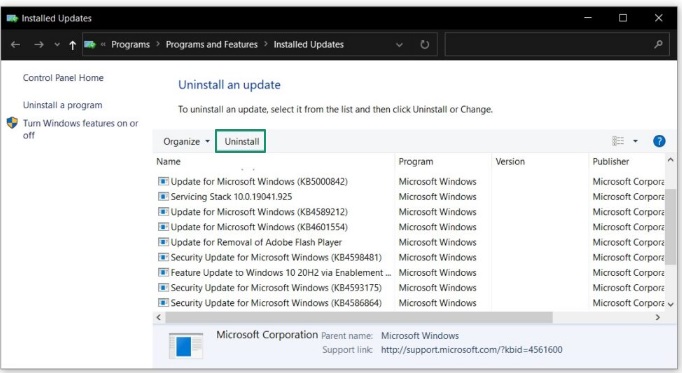Open the Organize dropdown menu
The height and width of the screenshot is (373, 682).
coord(186,141)
